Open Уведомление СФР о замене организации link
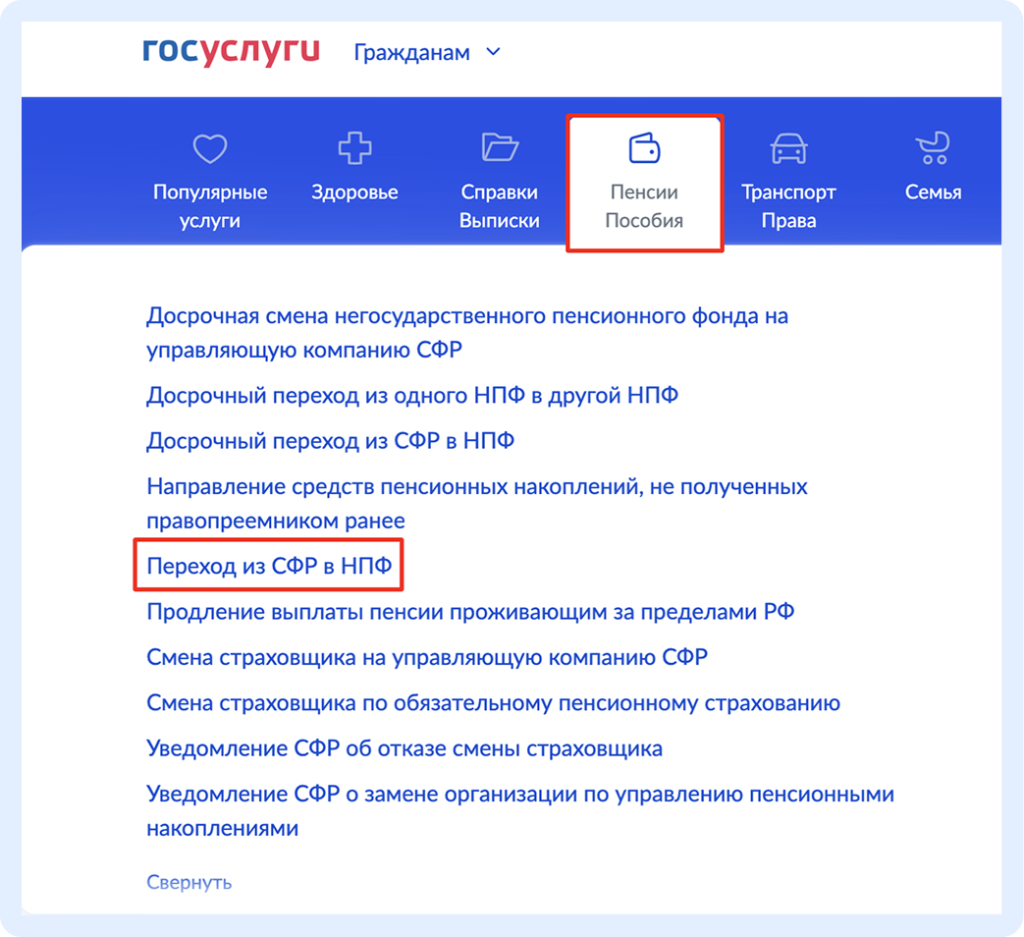 click(x=520, y=811)
